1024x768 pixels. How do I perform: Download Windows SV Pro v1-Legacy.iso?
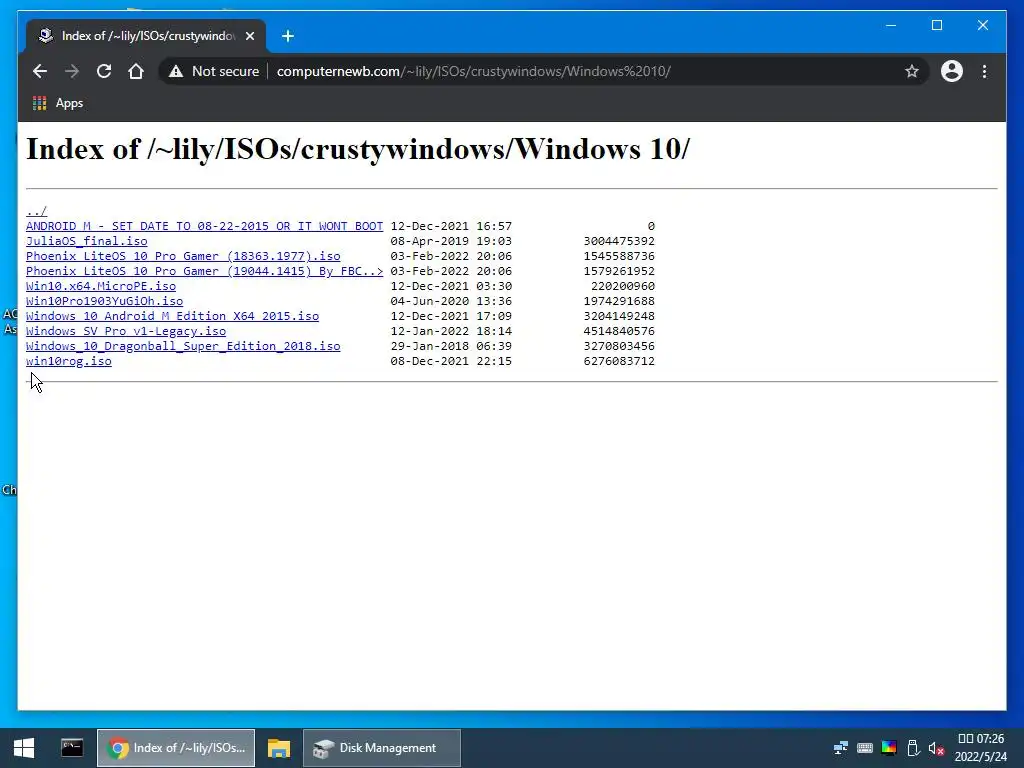(x=126, y=331)
